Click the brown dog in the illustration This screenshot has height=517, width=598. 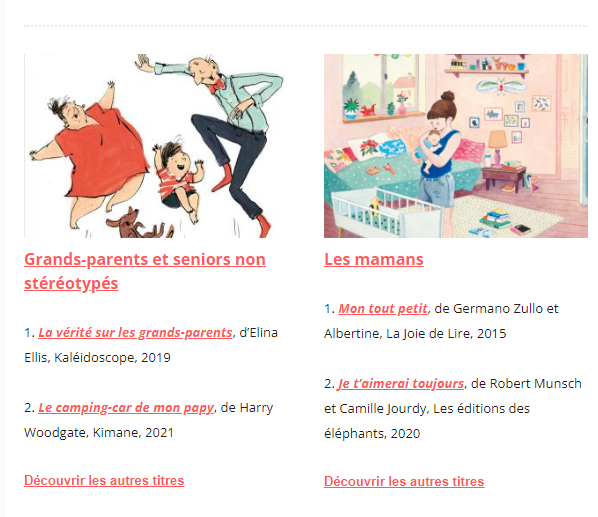[137, 225]
